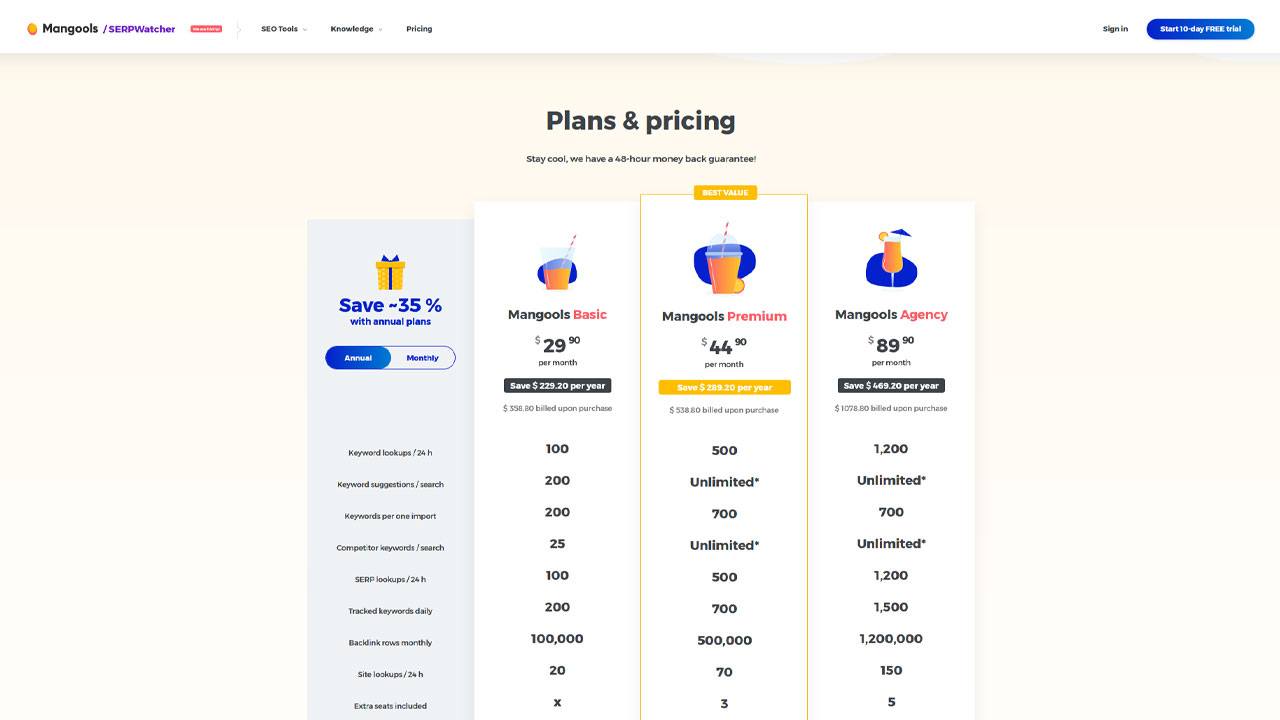Click the Mangools Premium smoothie illustration
The width and height of the screenshot is (1280, 720).
pyautogui.click(x=724, y=259)
